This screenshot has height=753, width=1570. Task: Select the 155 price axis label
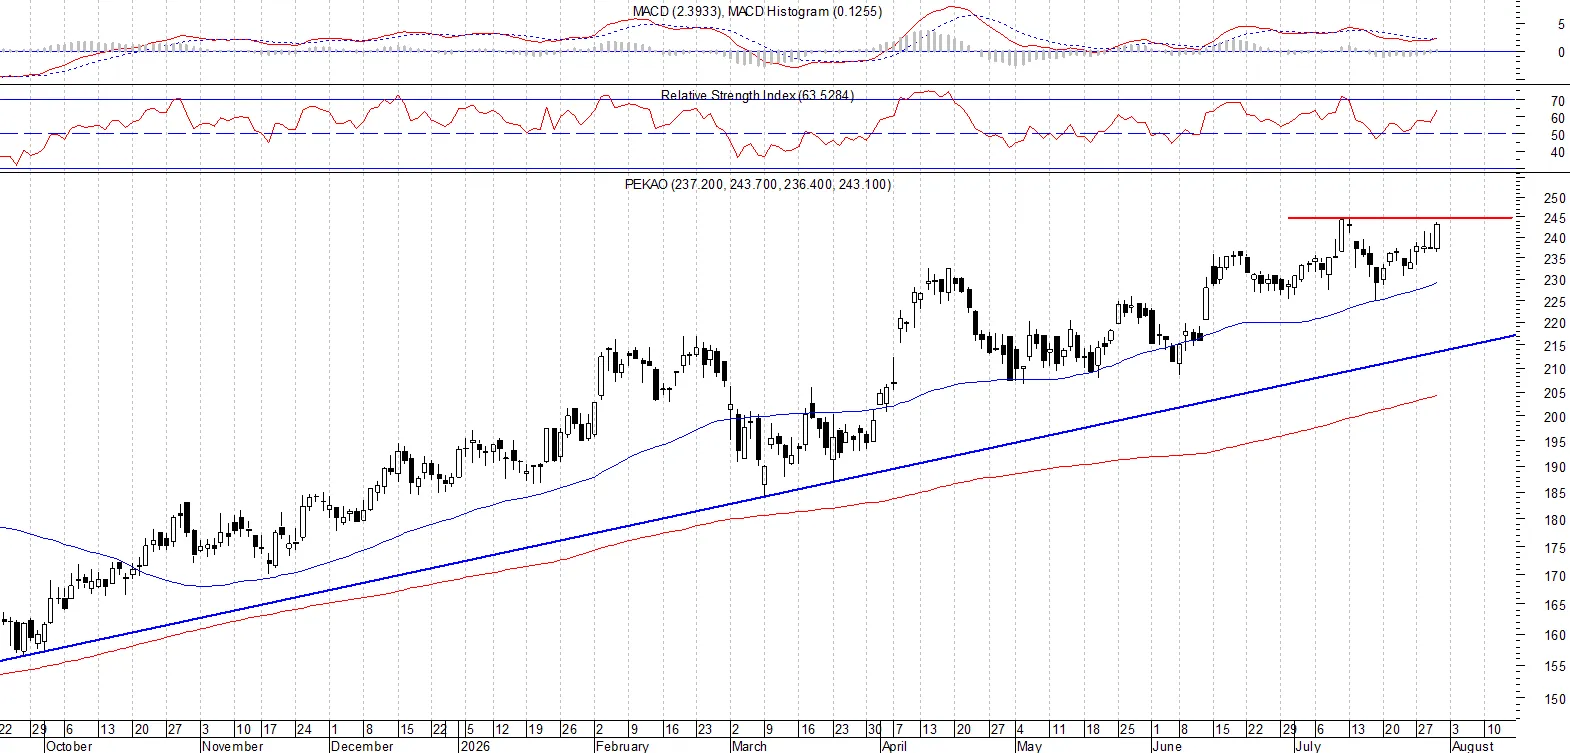coord(1554,666)
